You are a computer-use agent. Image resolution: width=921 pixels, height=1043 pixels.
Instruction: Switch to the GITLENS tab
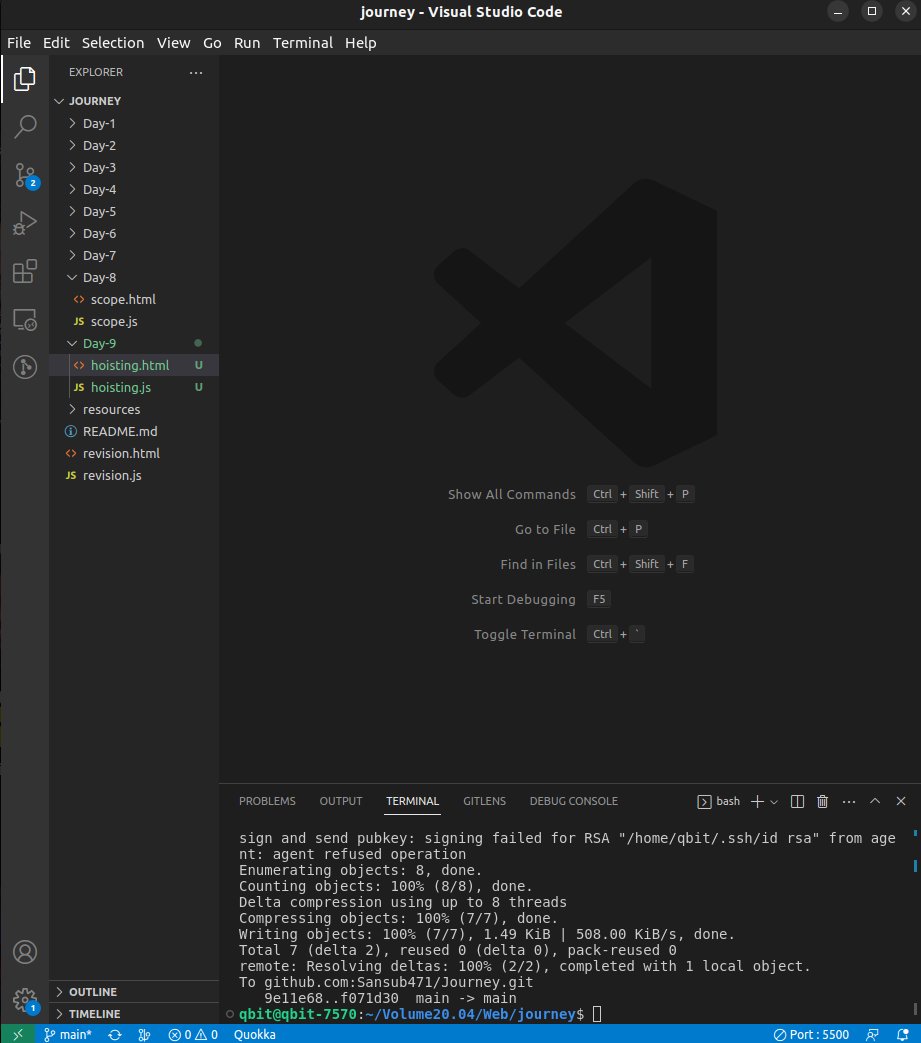pyautogui.click(x=484, y=802)
